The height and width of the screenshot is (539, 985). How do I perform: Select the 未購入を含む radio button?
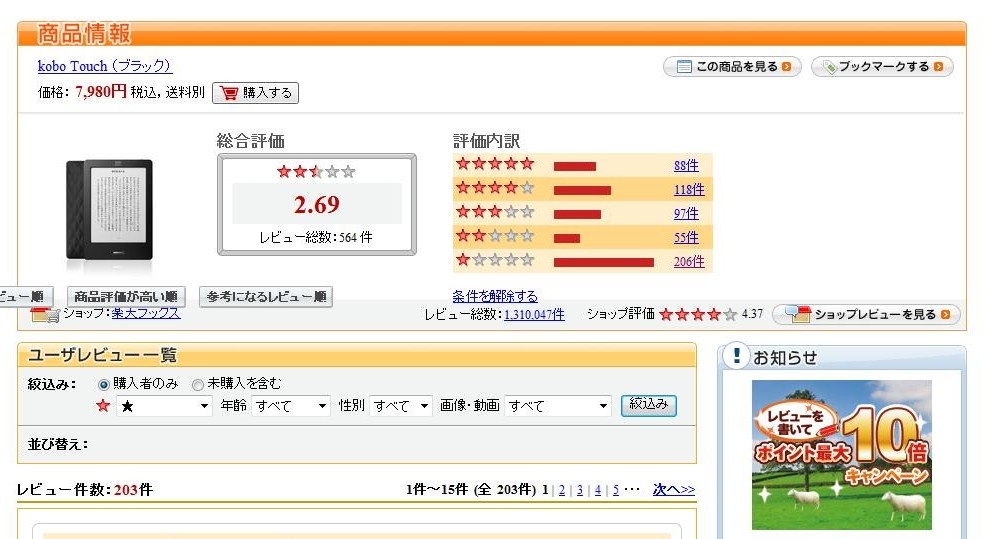coord(198,384)
